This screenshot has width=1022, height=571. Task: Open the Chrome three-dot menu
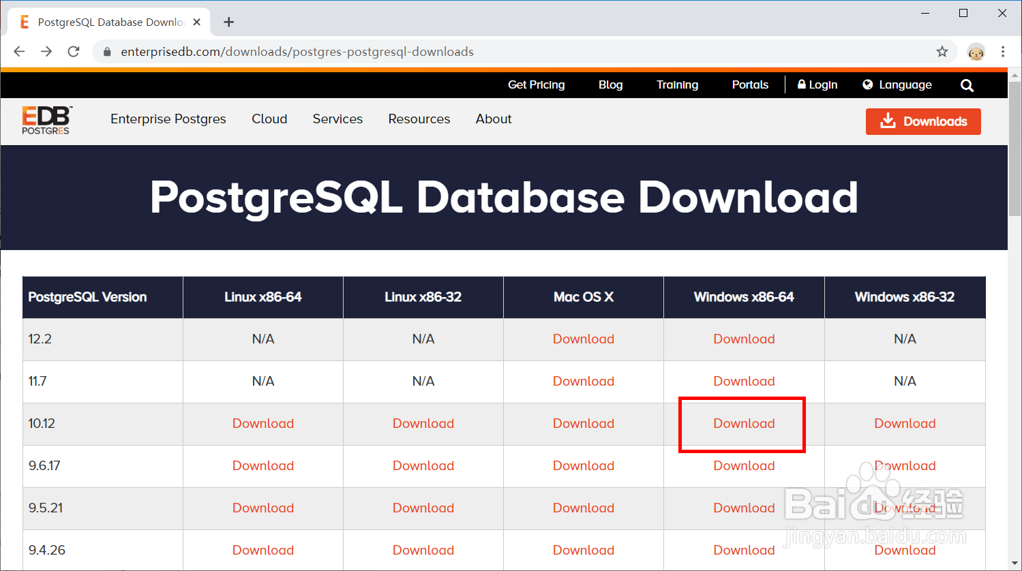click(1003, 51)
